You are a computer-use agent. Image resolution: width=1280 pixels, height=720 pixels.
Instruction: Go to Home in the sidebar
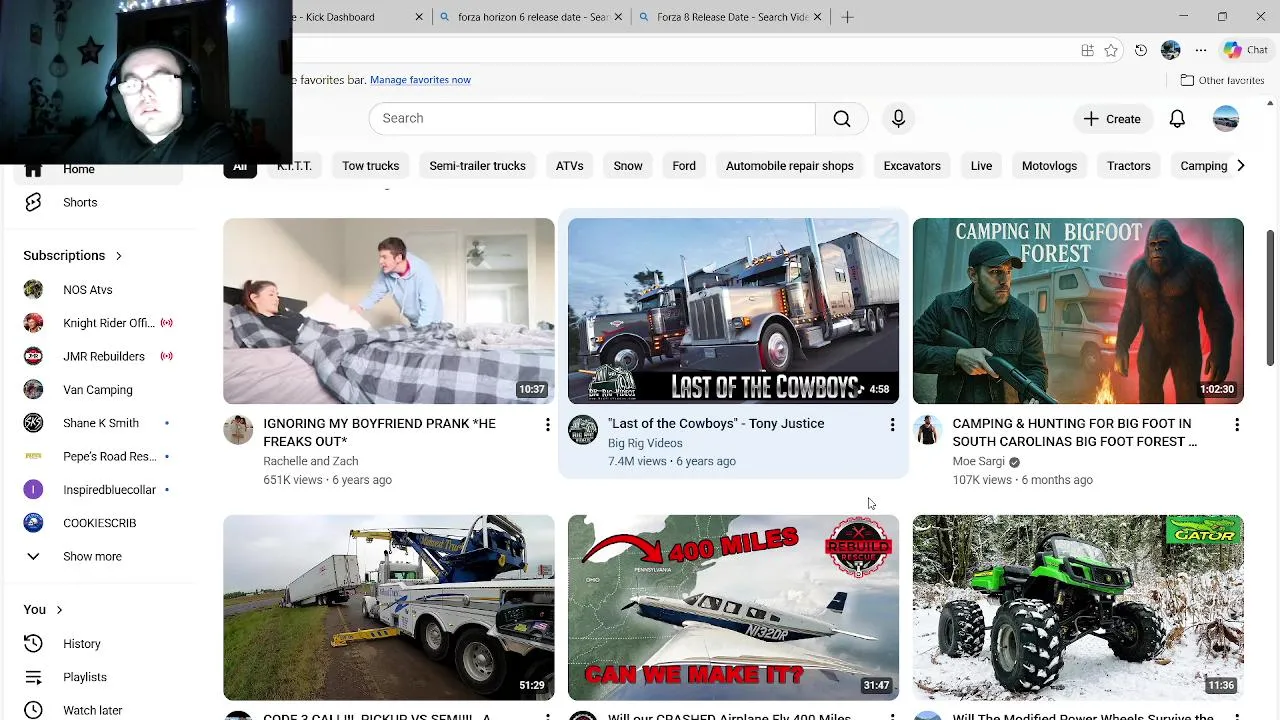[x=99, y=171]
